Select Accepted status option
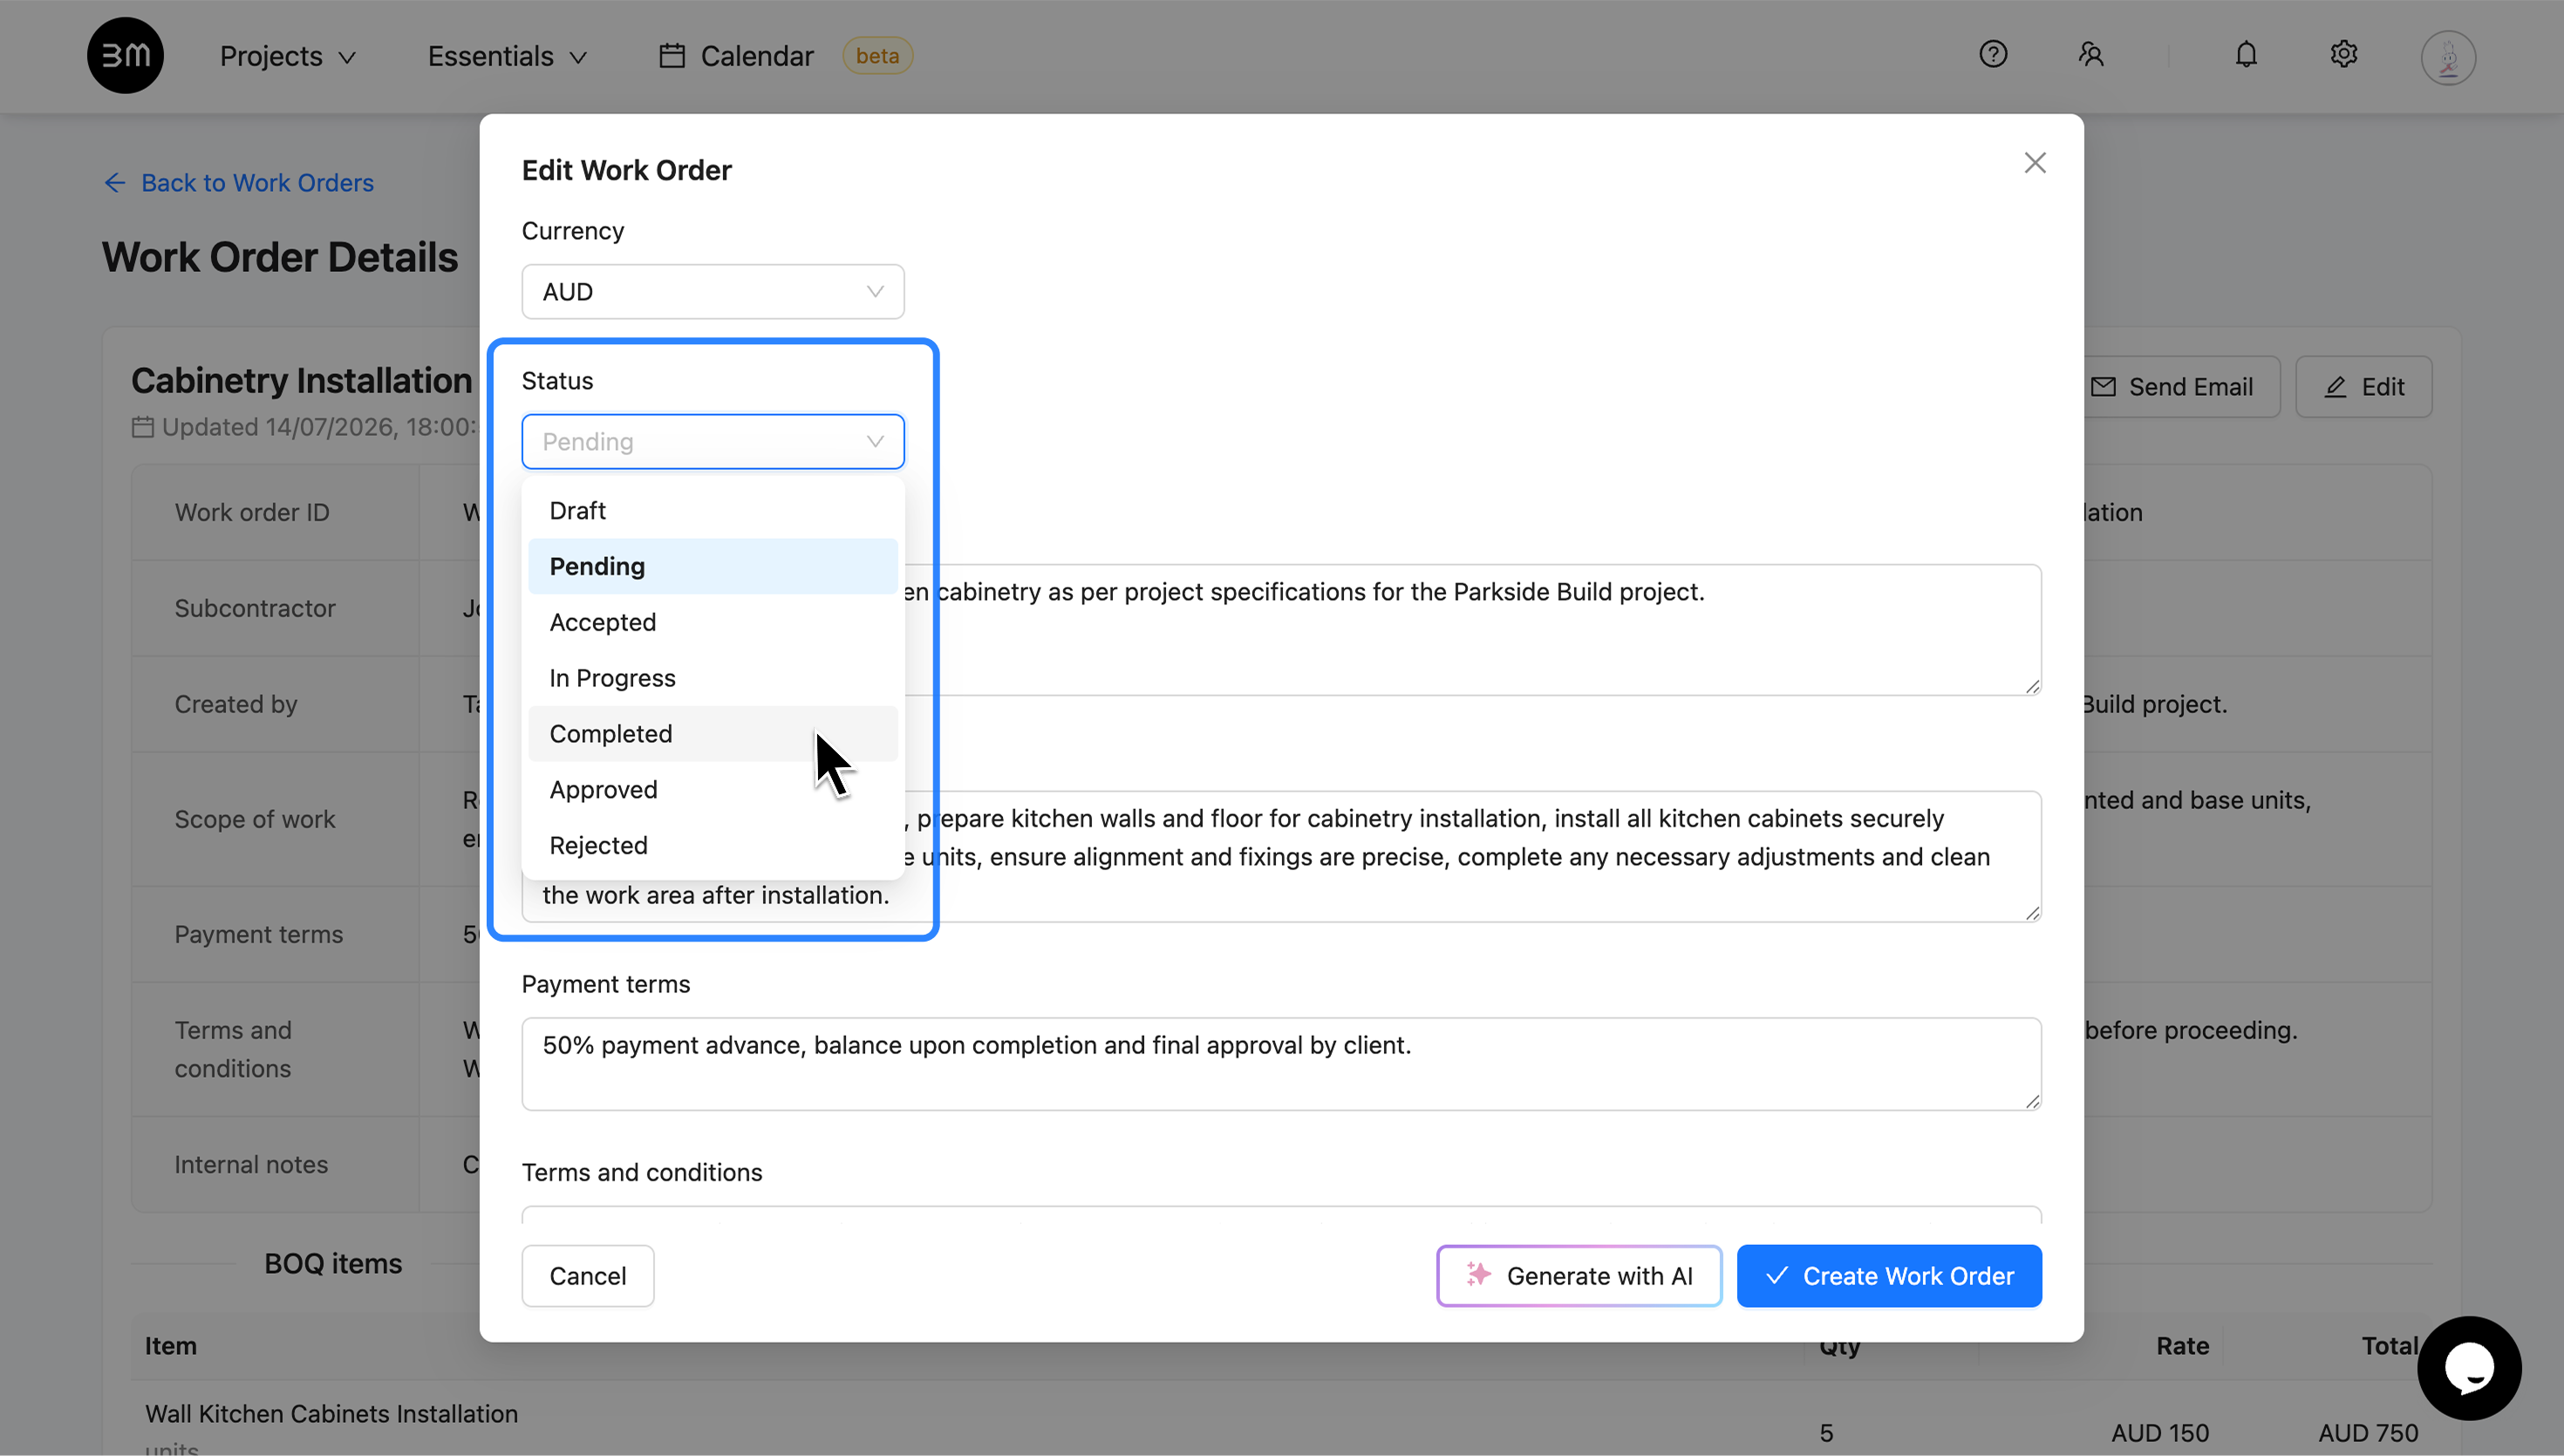2564x1456 pixels. pyautogui.click(x=713, y=622)
